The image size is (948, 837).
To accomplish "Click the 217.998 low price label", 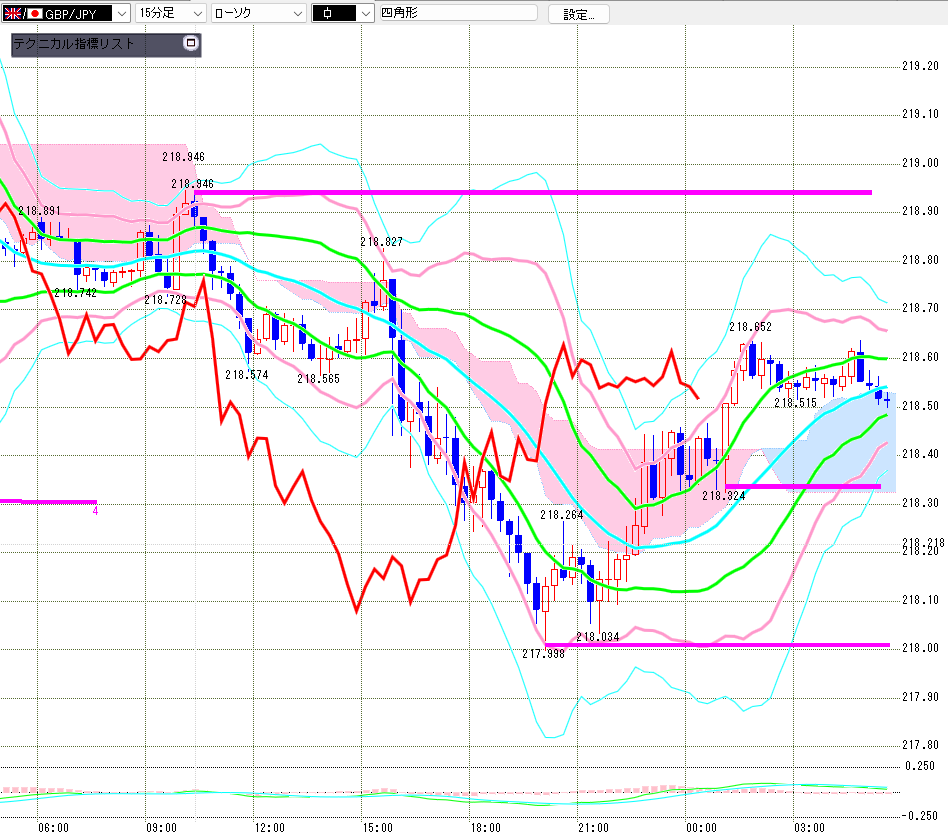I will pyautogui.click(x=544, y=654).
